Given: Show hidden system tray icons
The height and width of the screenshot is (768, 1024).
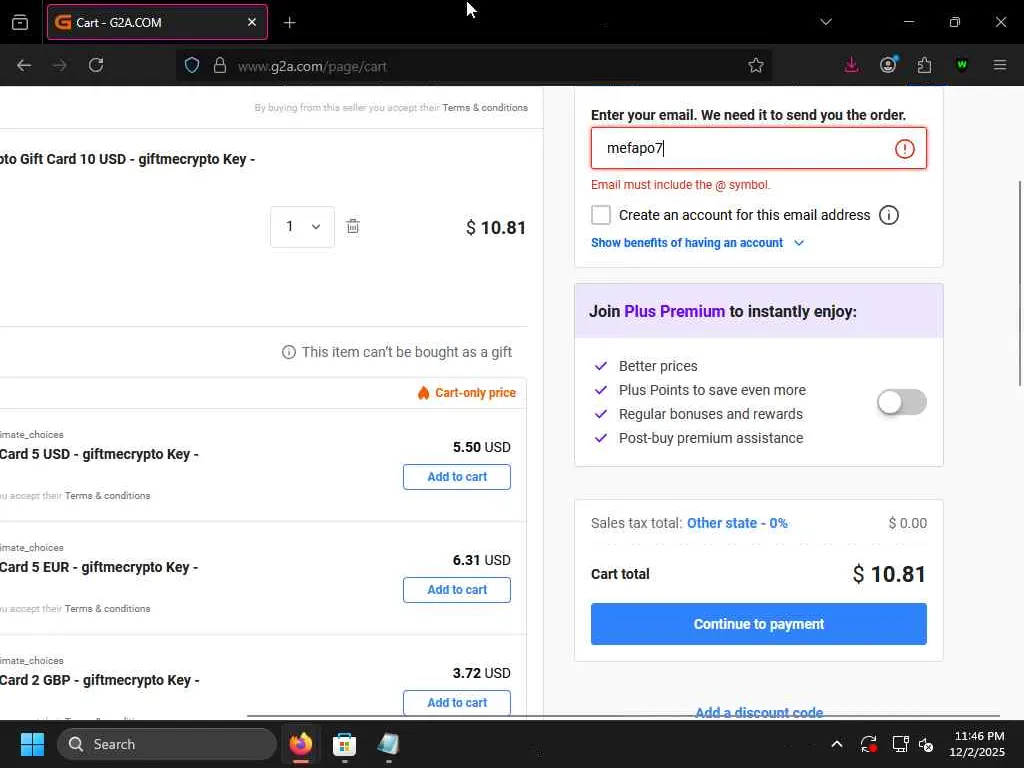Looking at the screenshot, I should tap(837, 744).
